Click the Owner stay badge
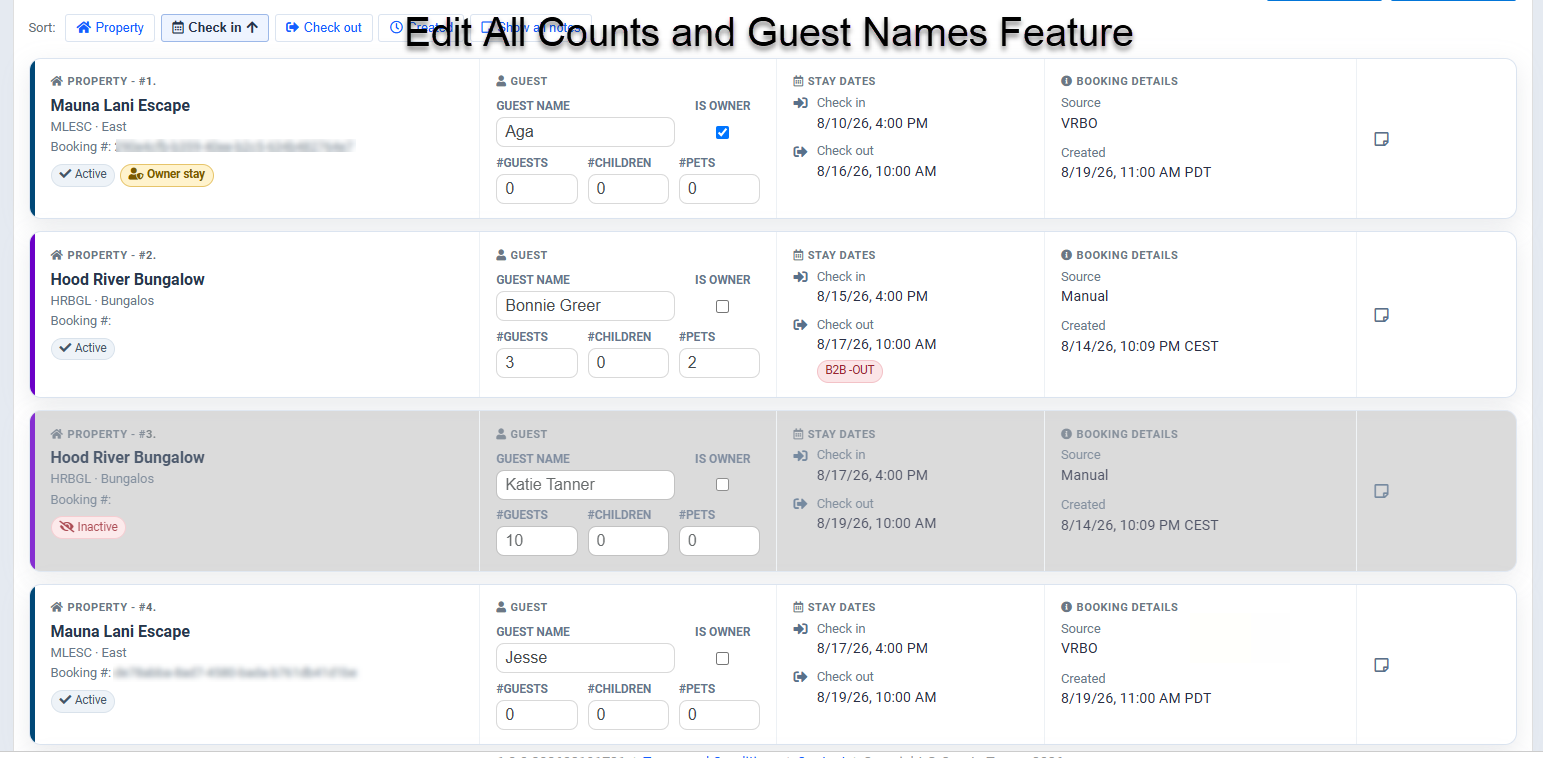Screen dimensions: 1543x758 pos(167,174)
